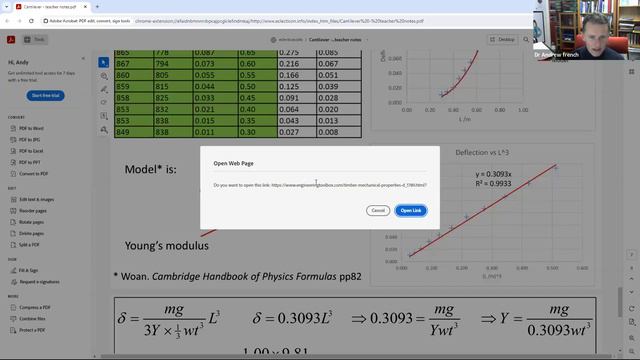Open the Desktop app button
The width and height of the screenshot is (640, 360).
(502, 40)
